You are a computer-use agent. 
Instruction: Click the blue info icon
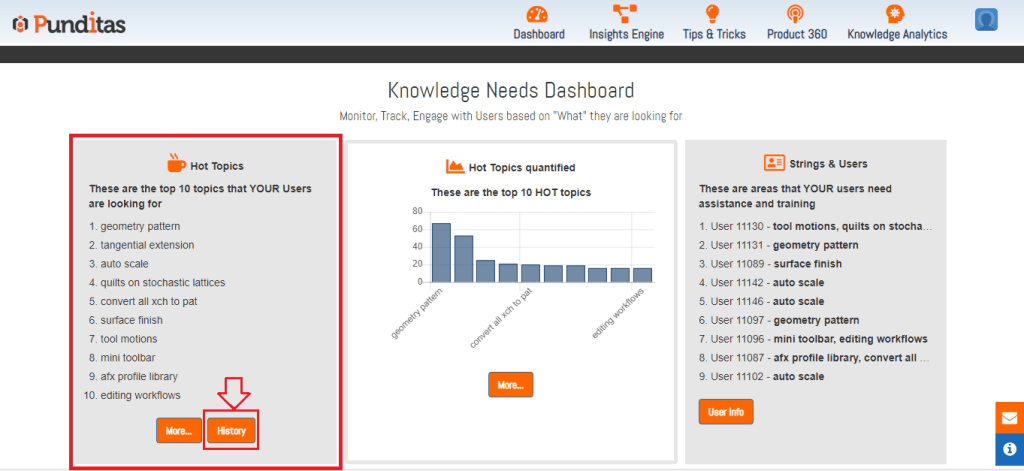pyautogui.click(x=1009, y=449)
